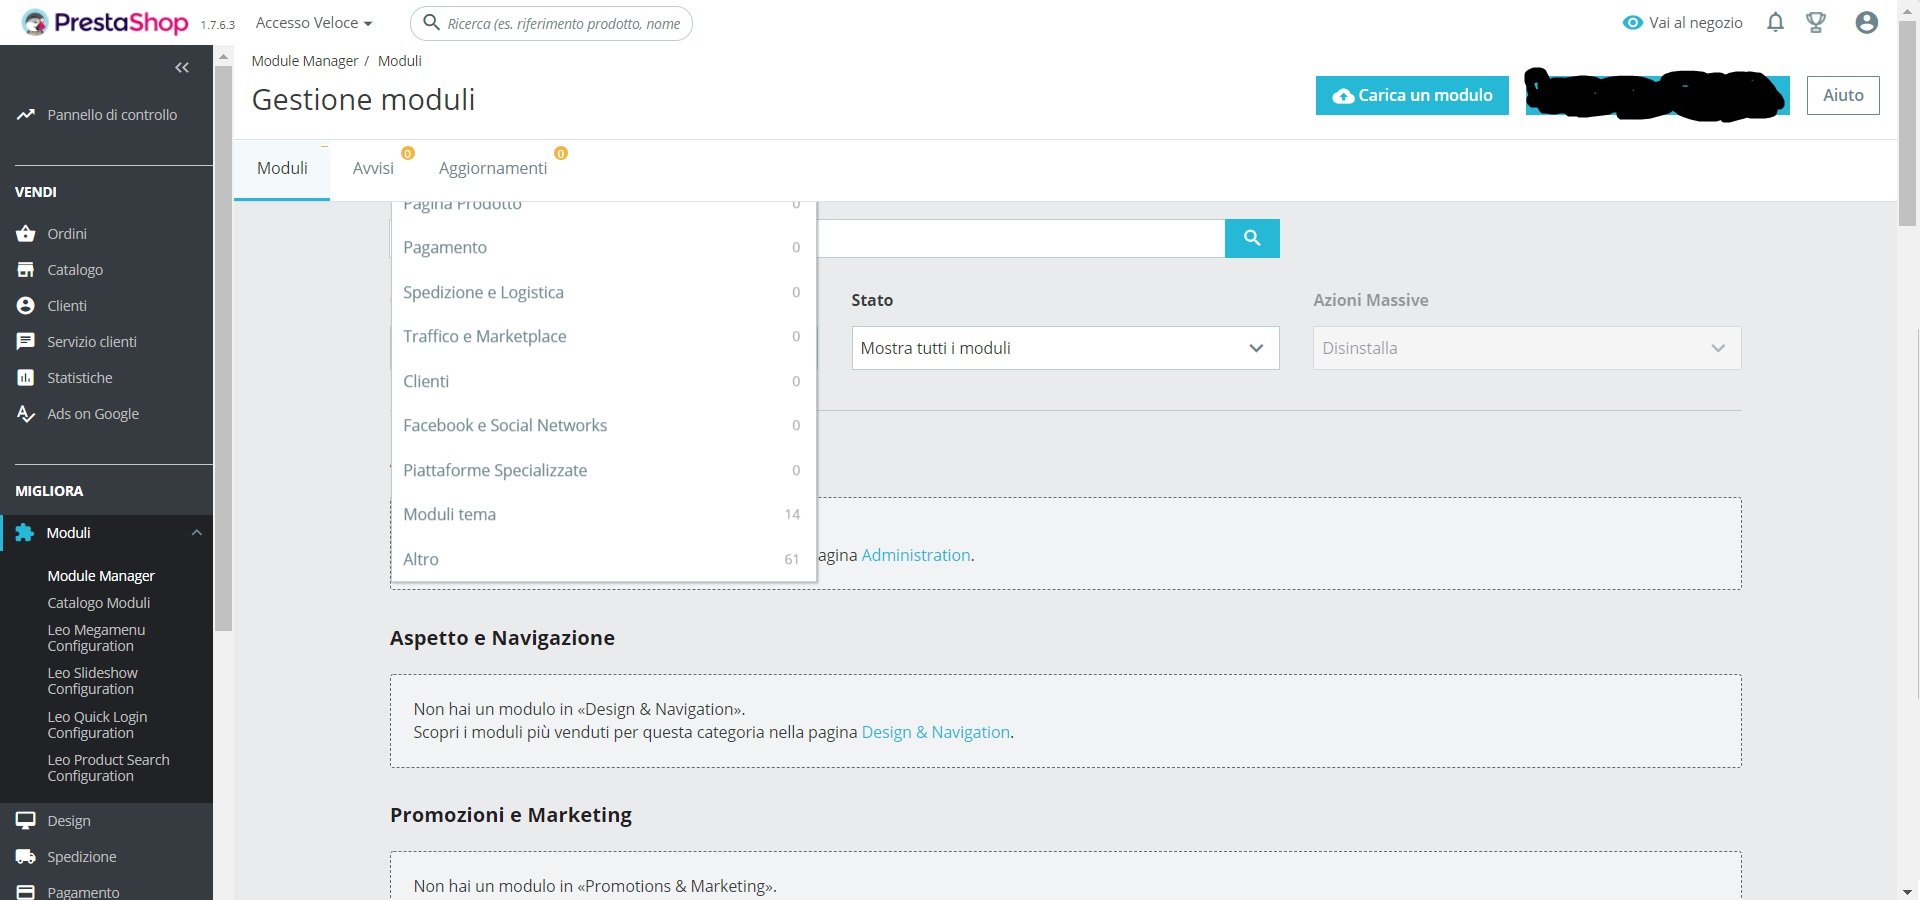
Task: Switch to the Avvisi tab
Action: coord(373,168)
